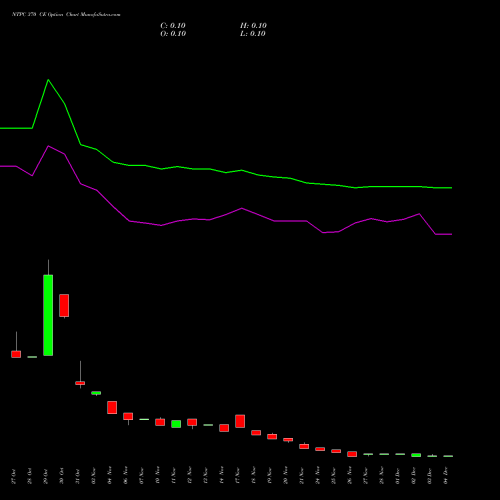Viewport: 500px width, 500px height.
Task: Click the peak of the purple line
Action: 48,146
